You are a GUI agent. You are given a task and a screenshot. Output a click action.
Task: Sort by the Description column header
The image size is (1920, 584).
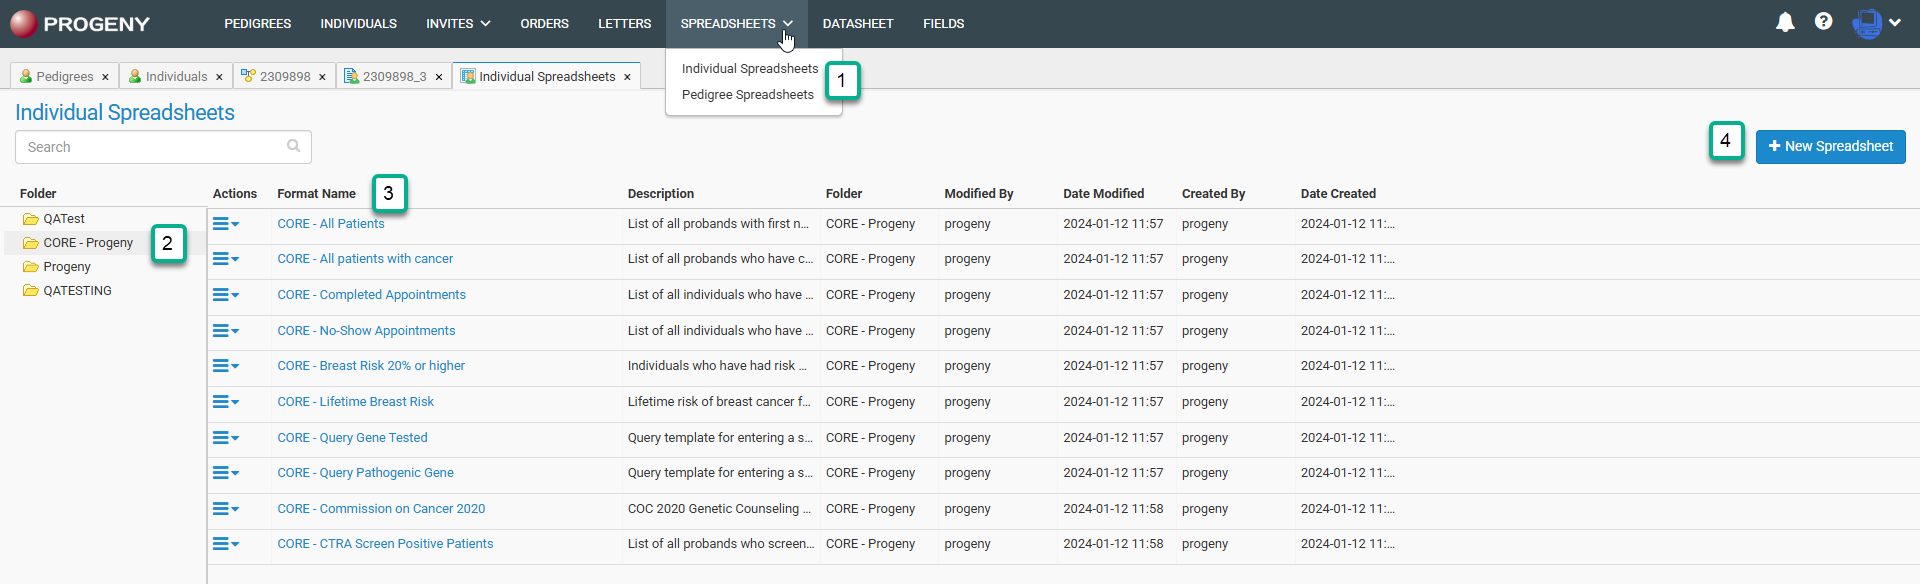coord(660,194)
